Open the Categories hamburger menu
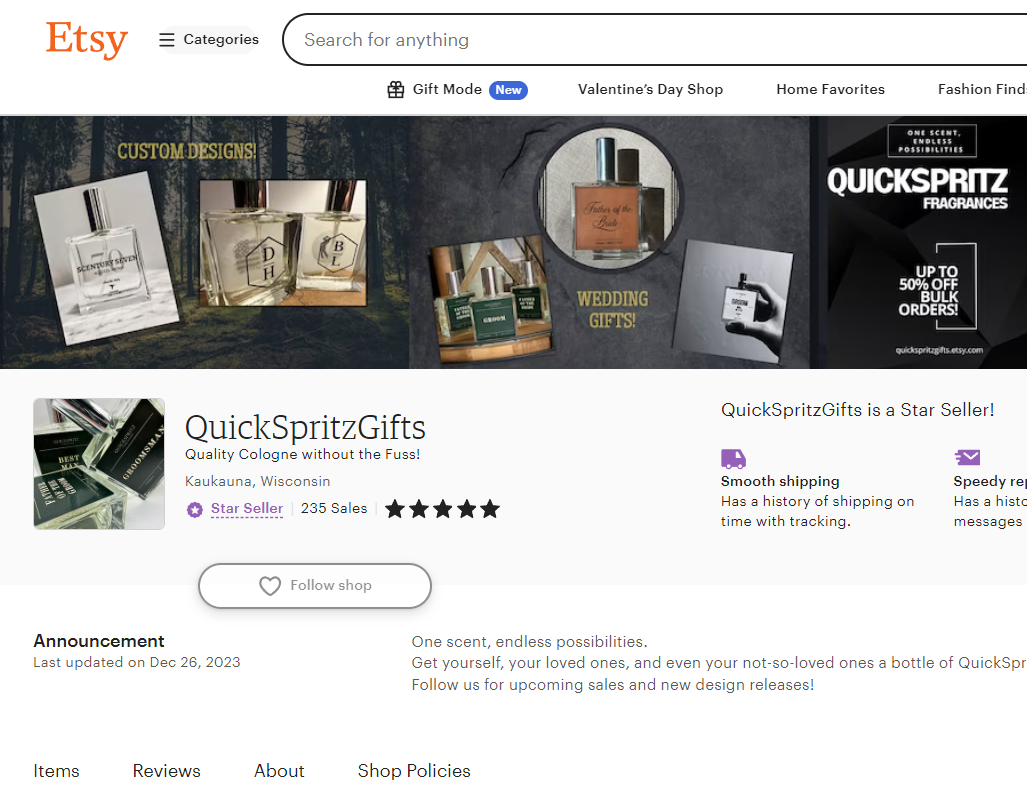The height and width of the screenshot is (791, 1027). click(209, 40)
